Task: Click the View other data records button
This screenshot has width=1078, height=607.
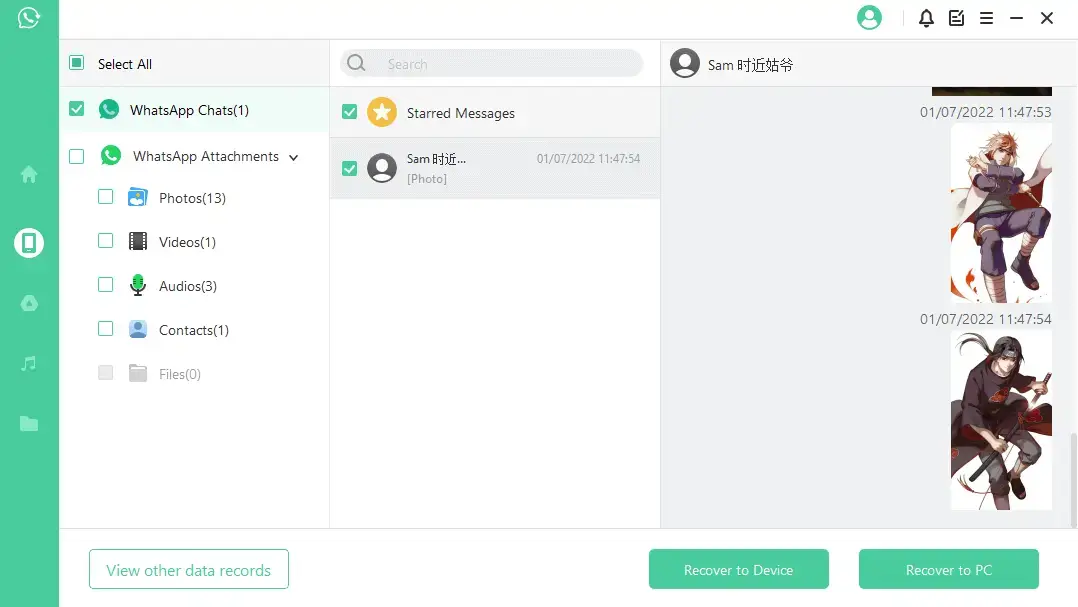Action: 188,569
